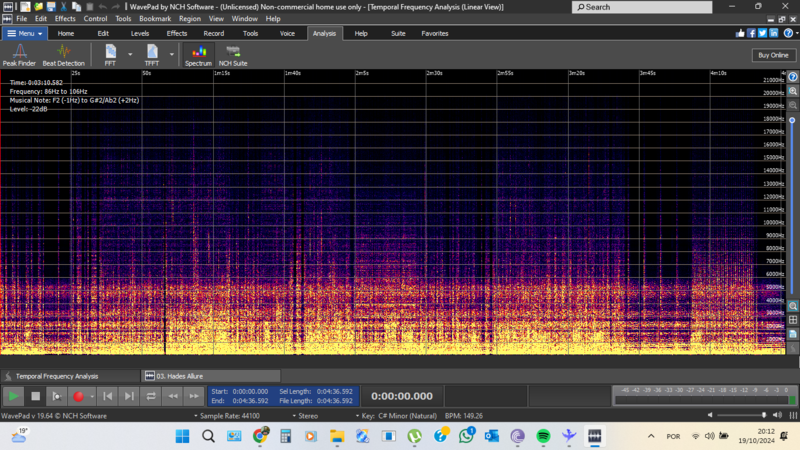Screen dimensions: 800x450
Task: Start playback with the green Play button
Action: (x=14, y=396)
